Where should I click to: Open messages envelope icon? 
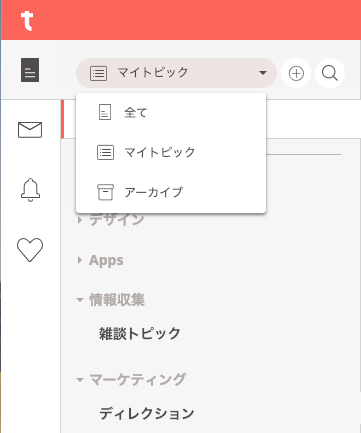point(30,130)
